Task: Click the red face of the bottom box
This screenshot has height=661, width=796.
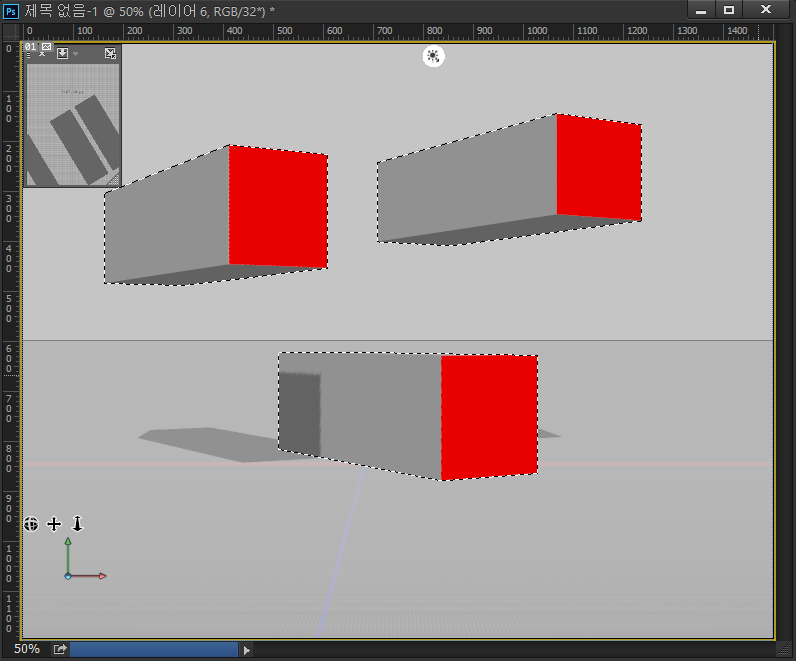Action: 489,417
